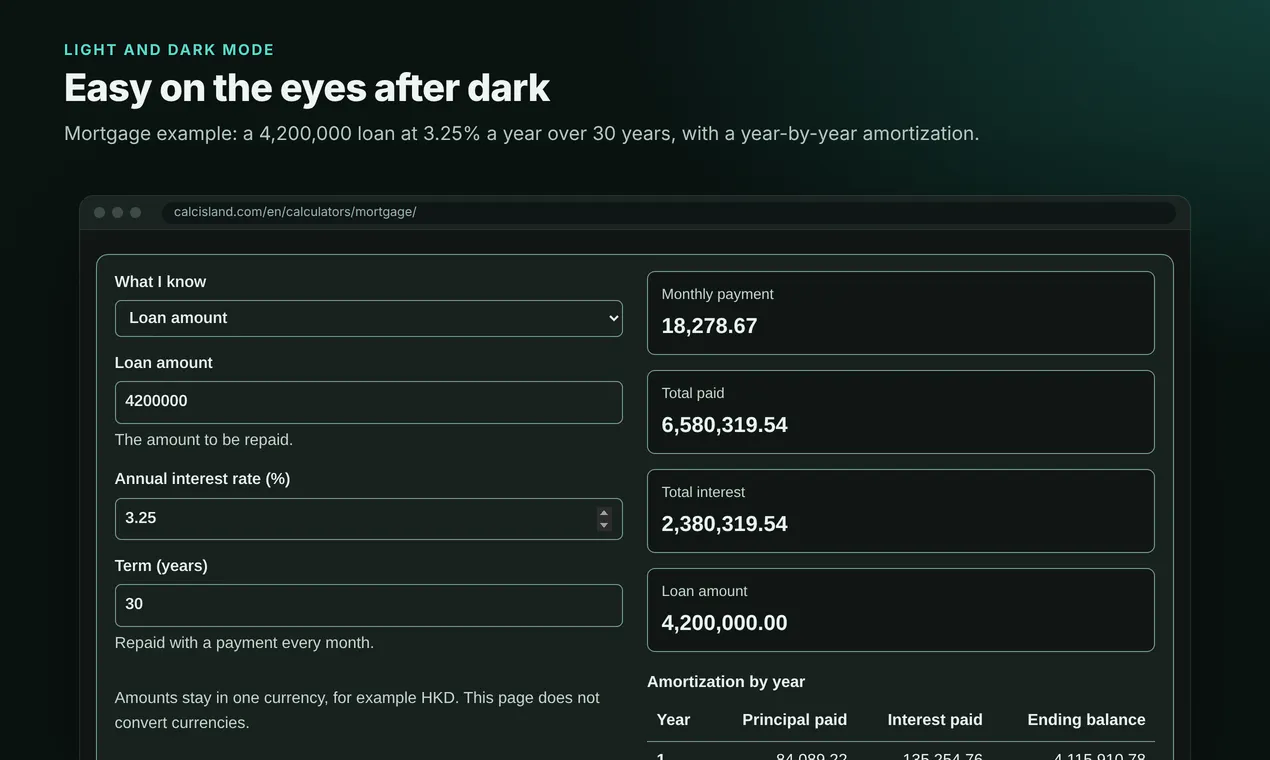Click the 'Annual interest rate (%)' label
This screenshot has width=1270, height=760.
tap(202, 479)
